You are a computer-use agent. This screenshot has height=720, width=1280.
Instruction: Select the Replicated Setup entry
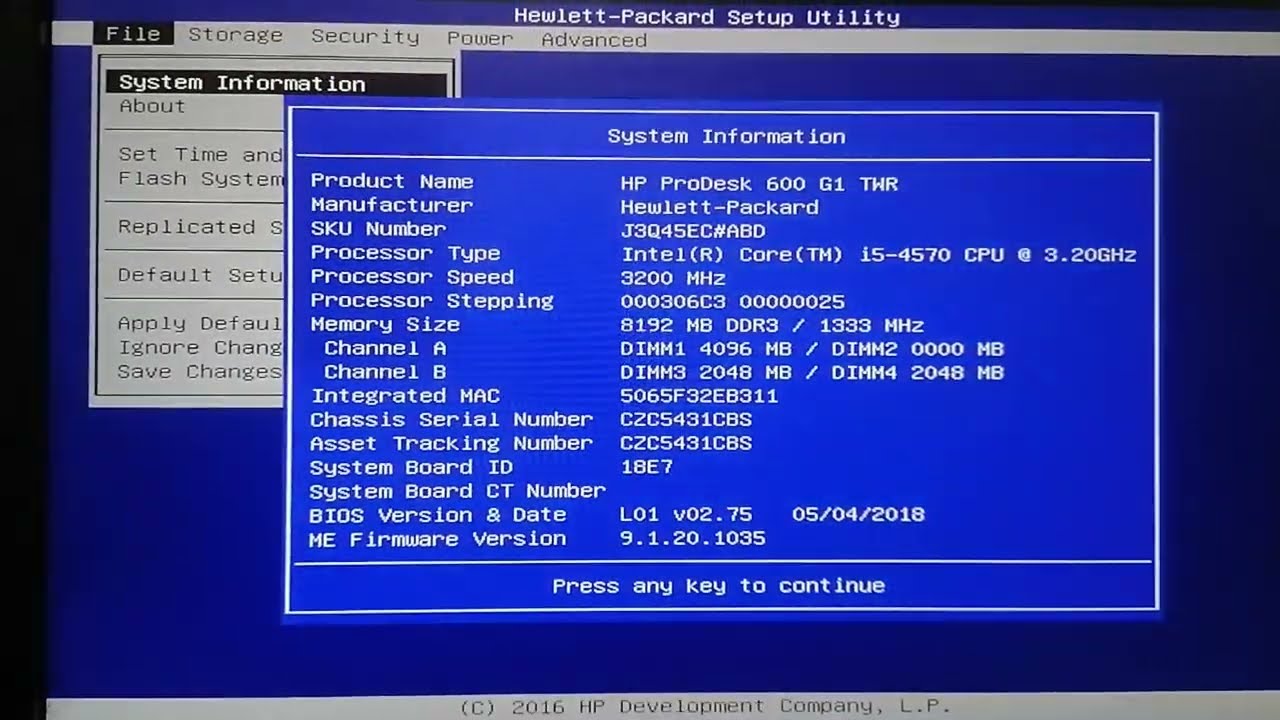point(200,227)
